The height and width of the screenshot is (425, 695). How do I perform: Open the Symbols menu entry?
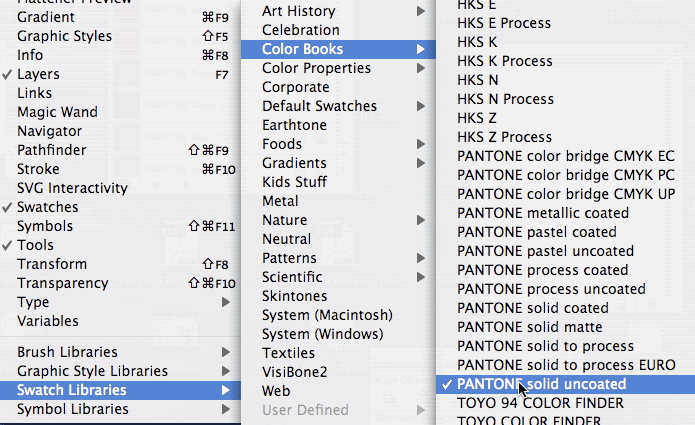pos(120,226)
